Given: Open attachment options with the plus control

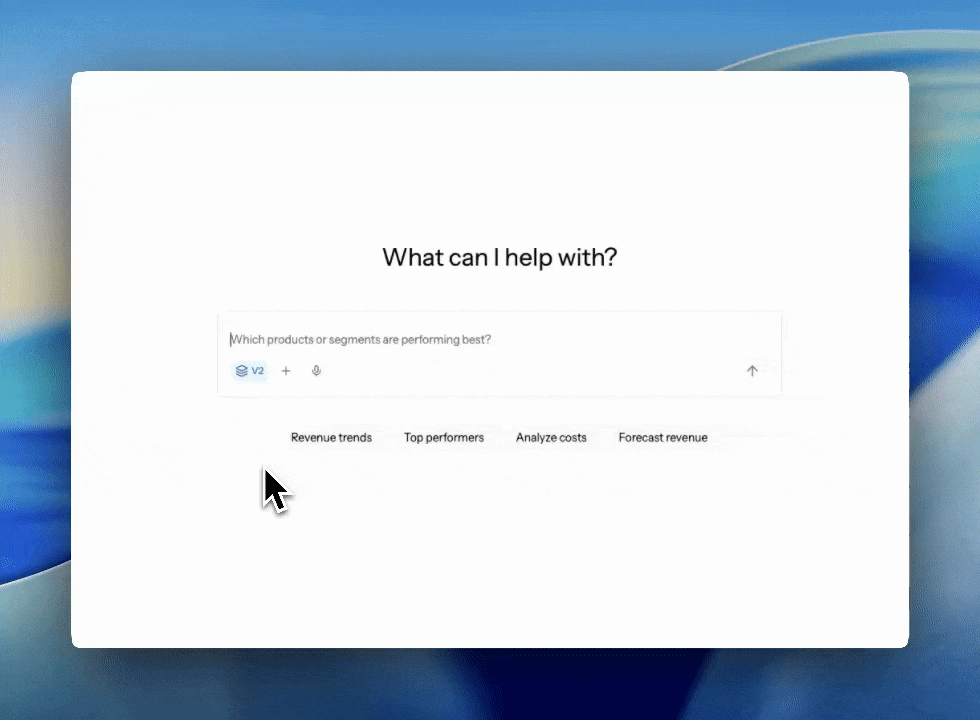Looking at the screenshot, I should tap(286, 370).
